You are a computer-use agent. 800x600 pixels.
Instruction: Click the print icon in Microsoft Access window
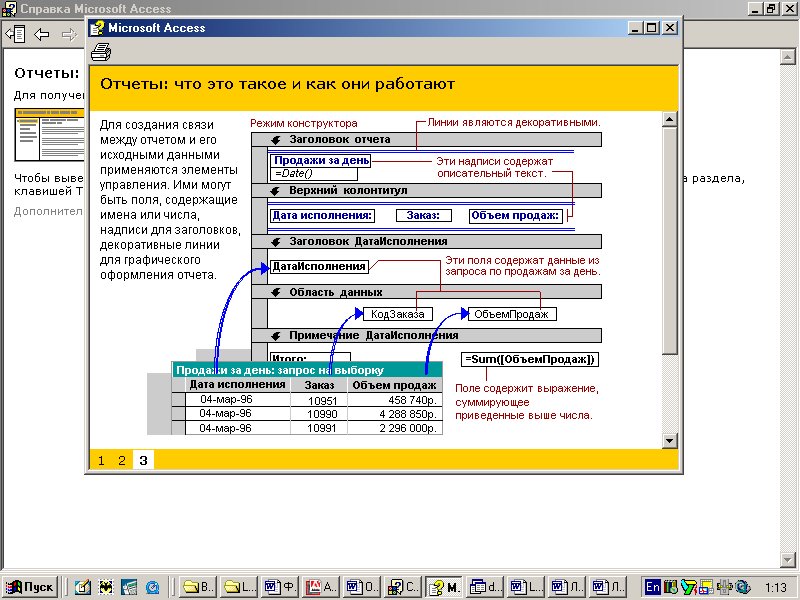(101, 52)
